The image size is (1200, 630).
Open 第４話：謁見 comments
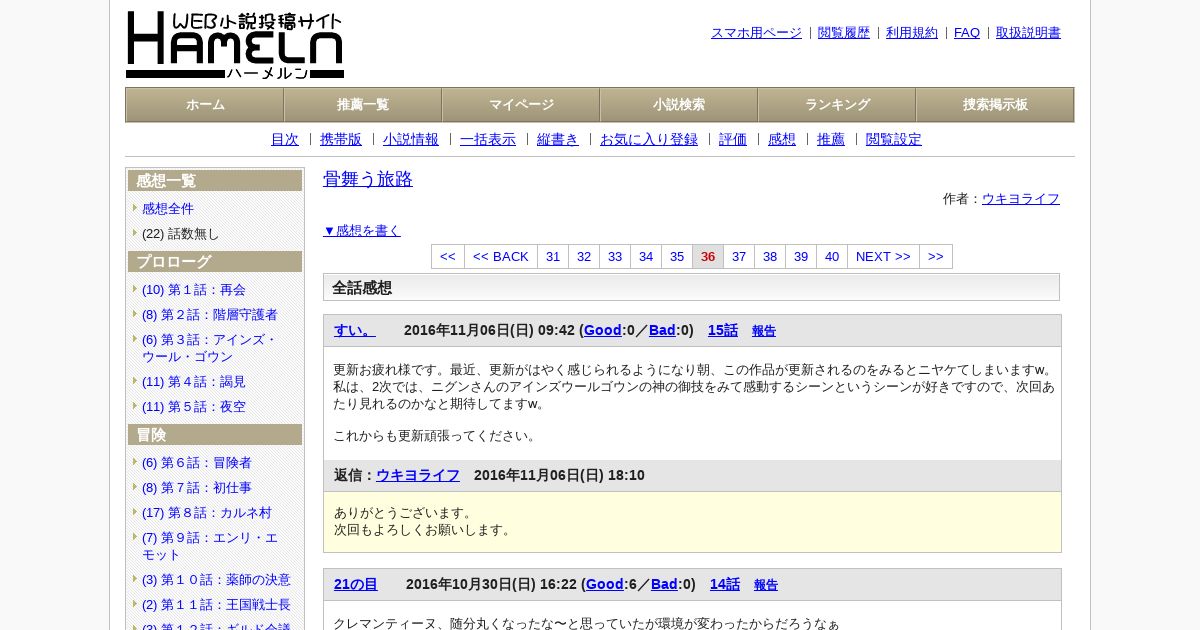point(194,381)
